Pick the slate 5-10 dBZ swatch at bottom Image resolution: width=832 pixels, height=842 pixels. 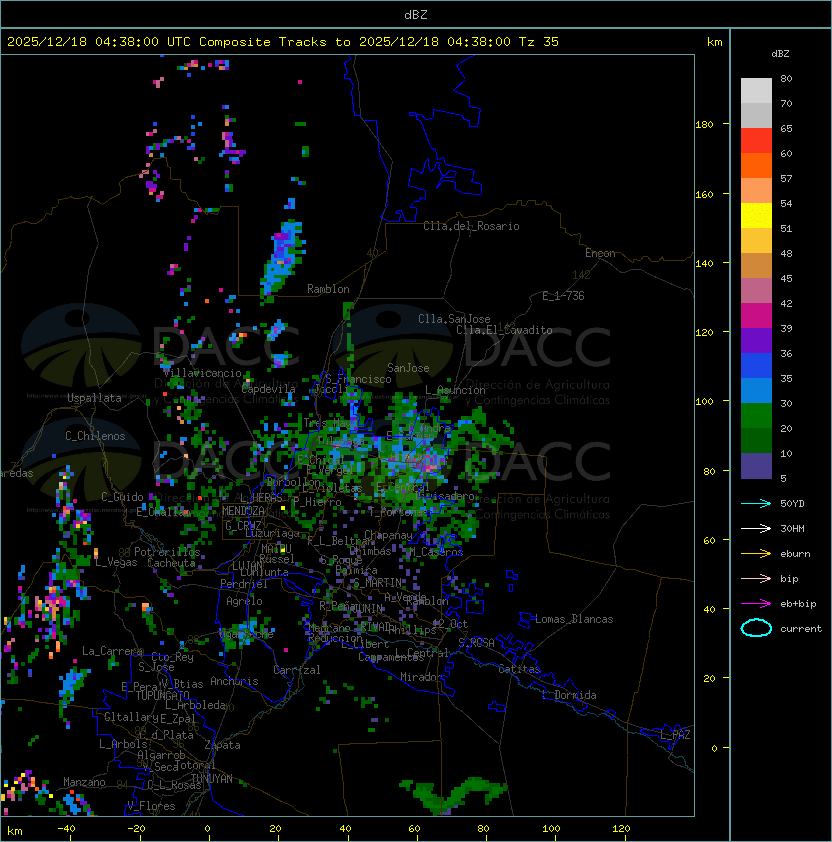tap(756, 466)
